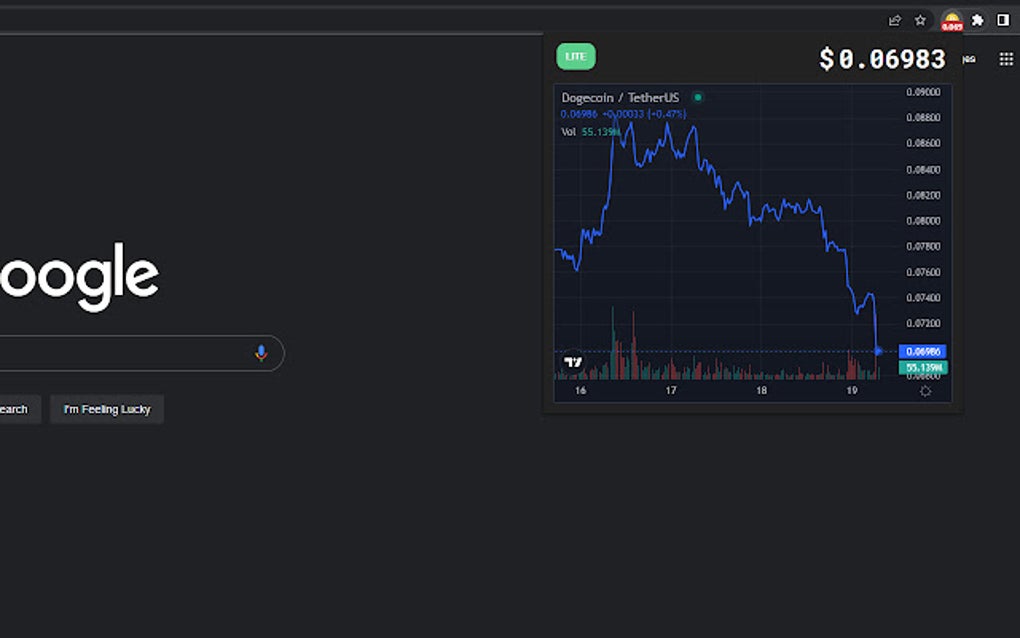
Task: Click date 19 on the time axis
Action: click(852, 391)
